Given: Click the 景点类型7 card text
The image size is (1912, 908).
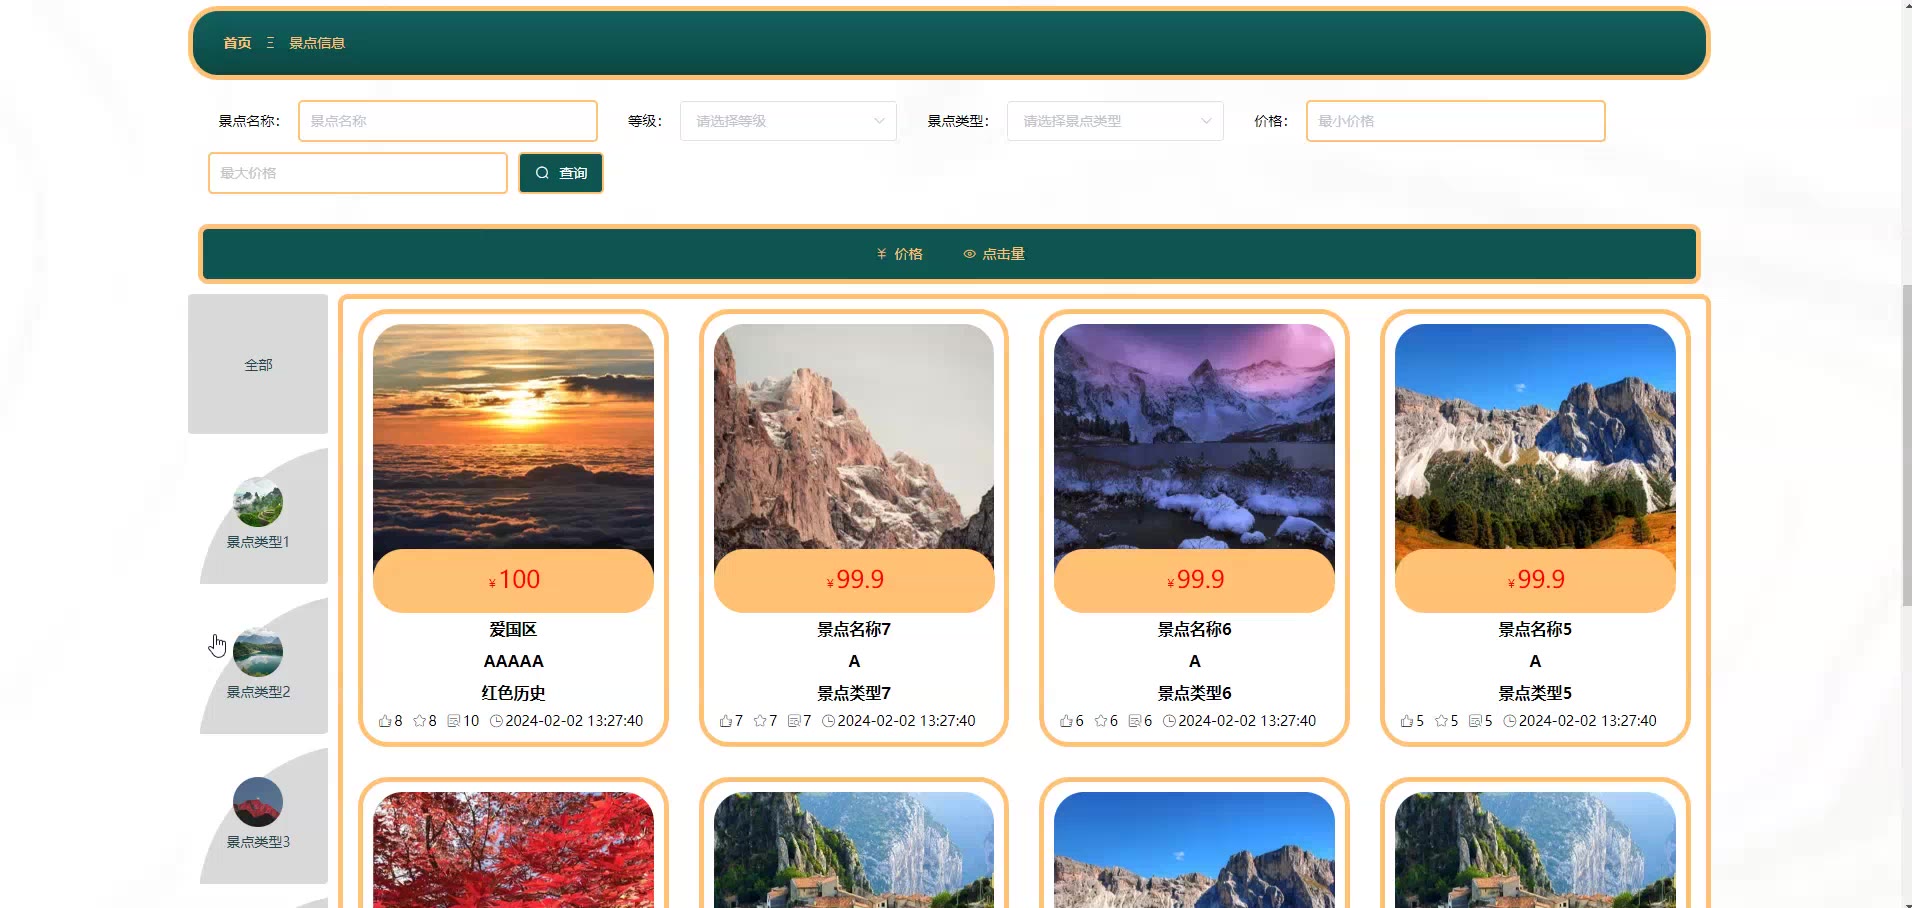Looking at the screenshot, I should (854, 693).
